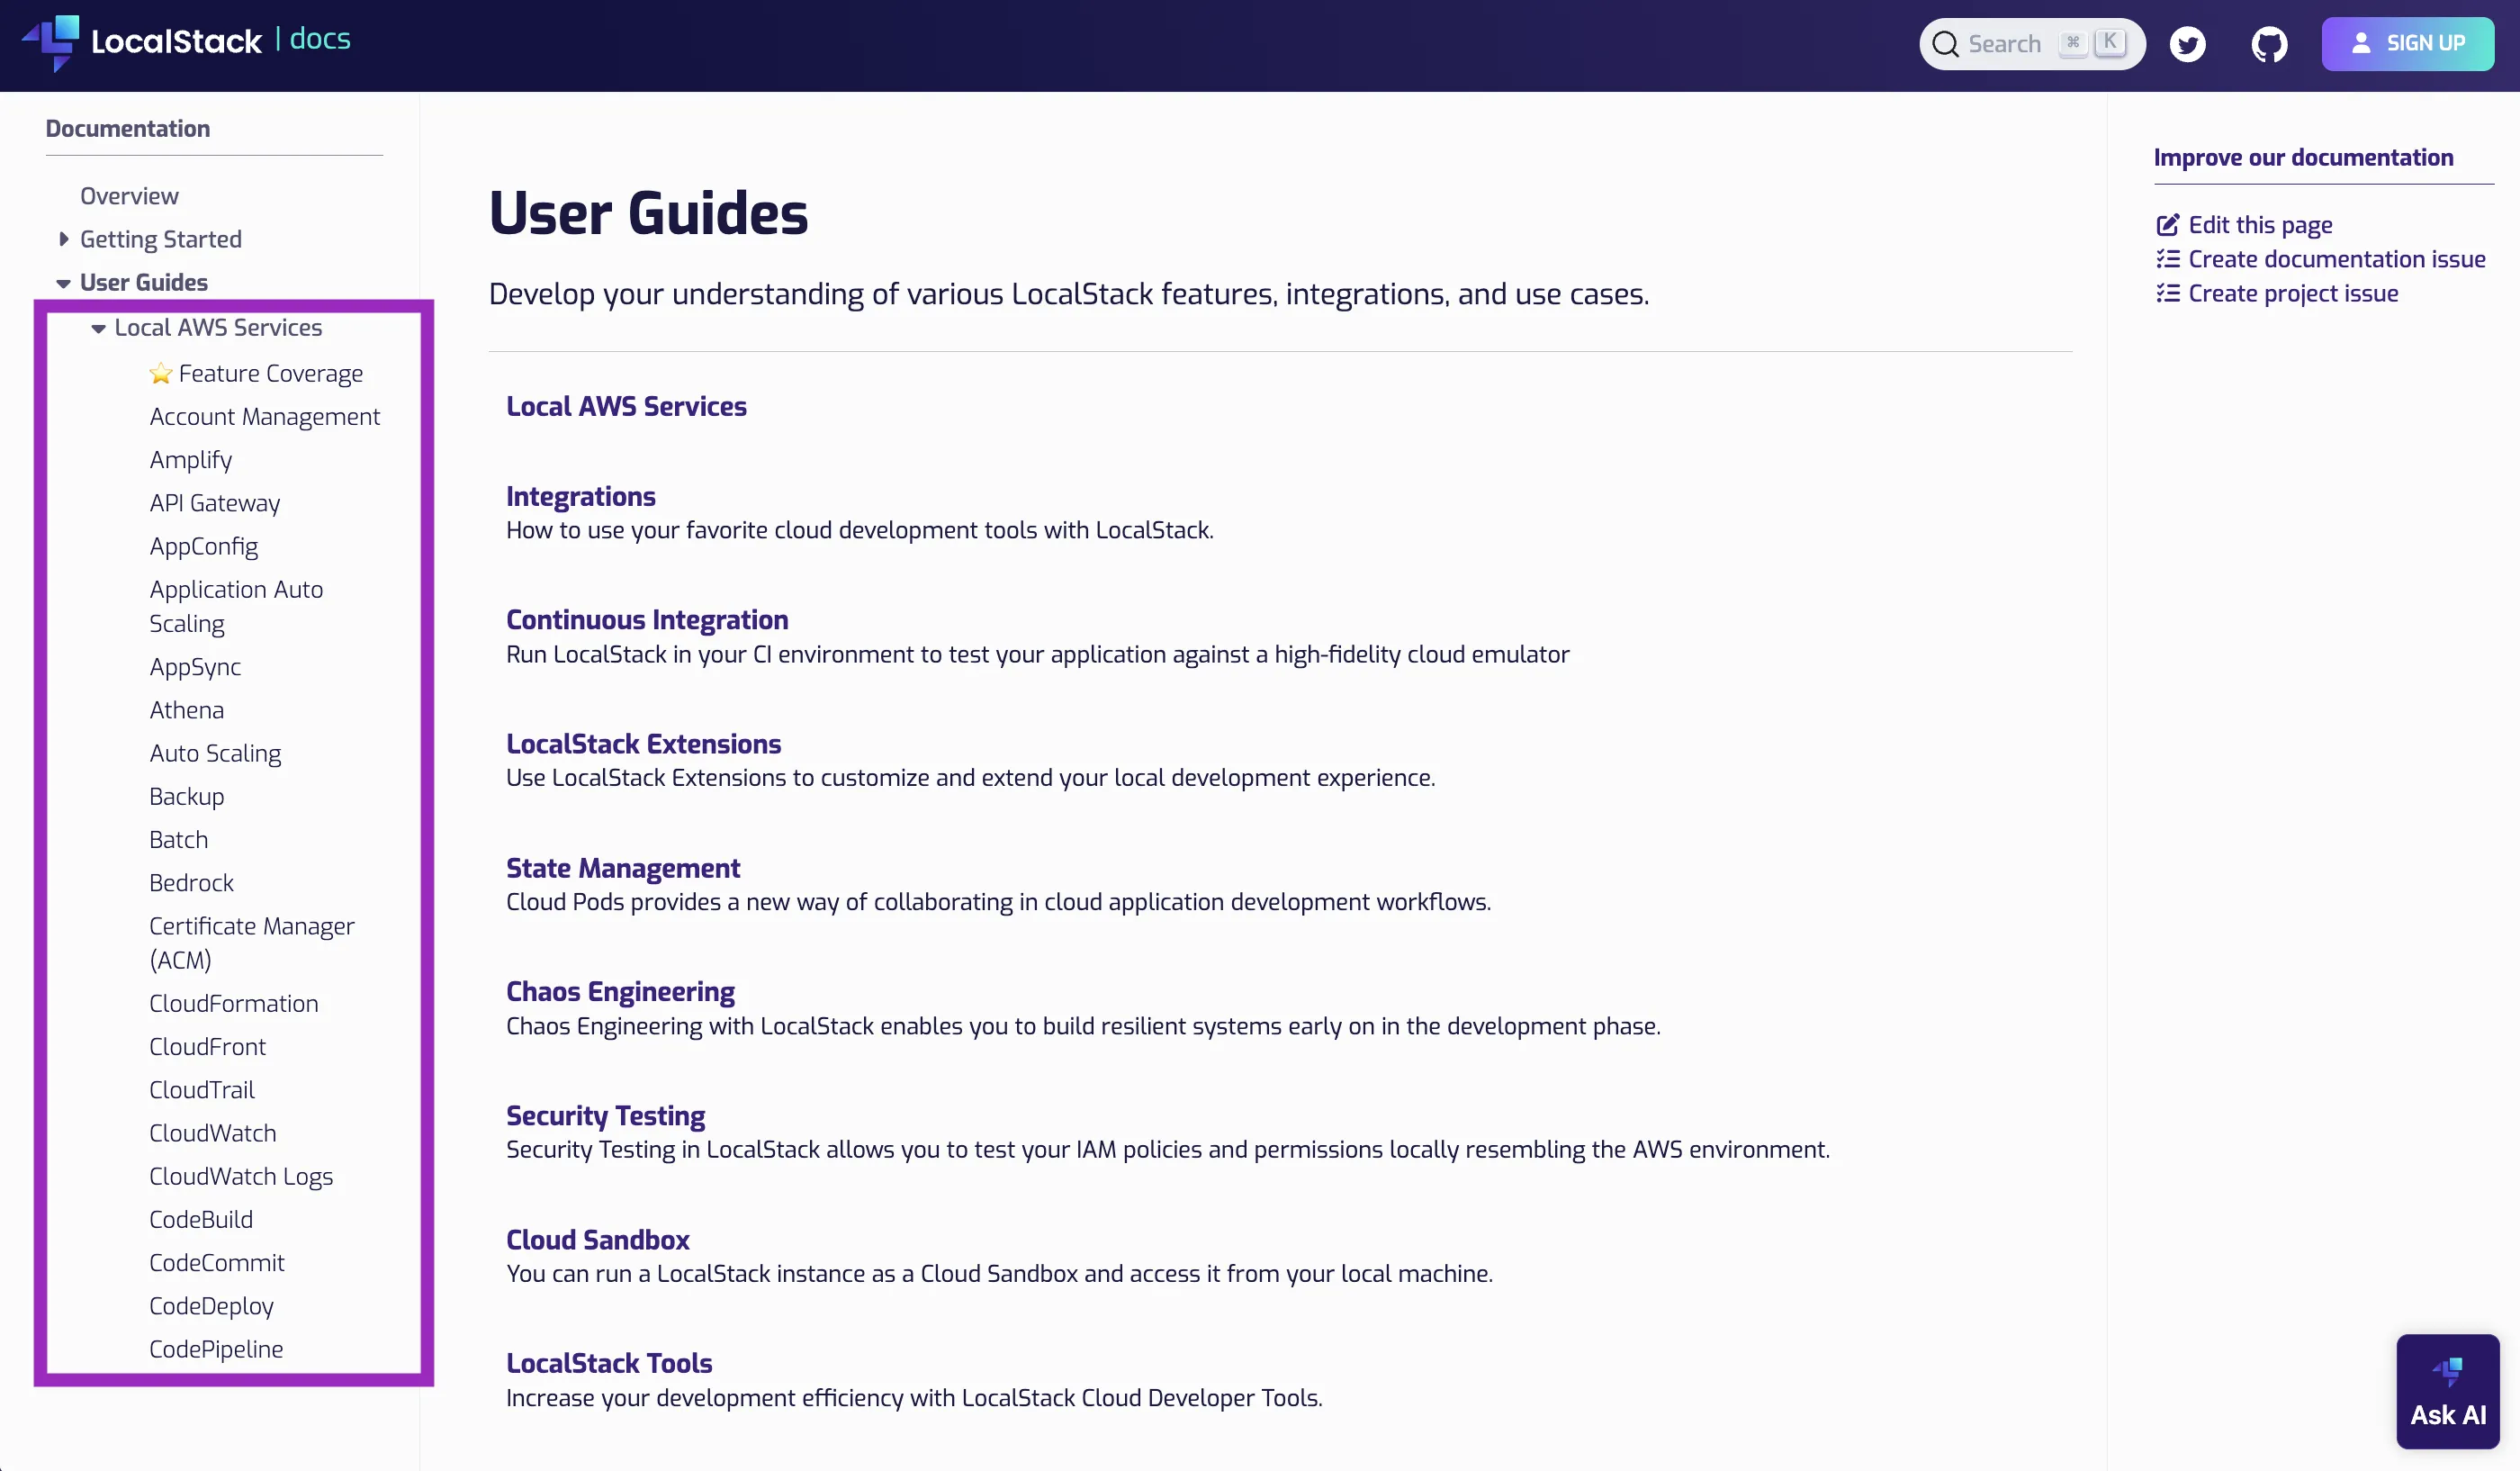Open the Continuous Integration guide
2520x1471 pixels.
point(647,619)
